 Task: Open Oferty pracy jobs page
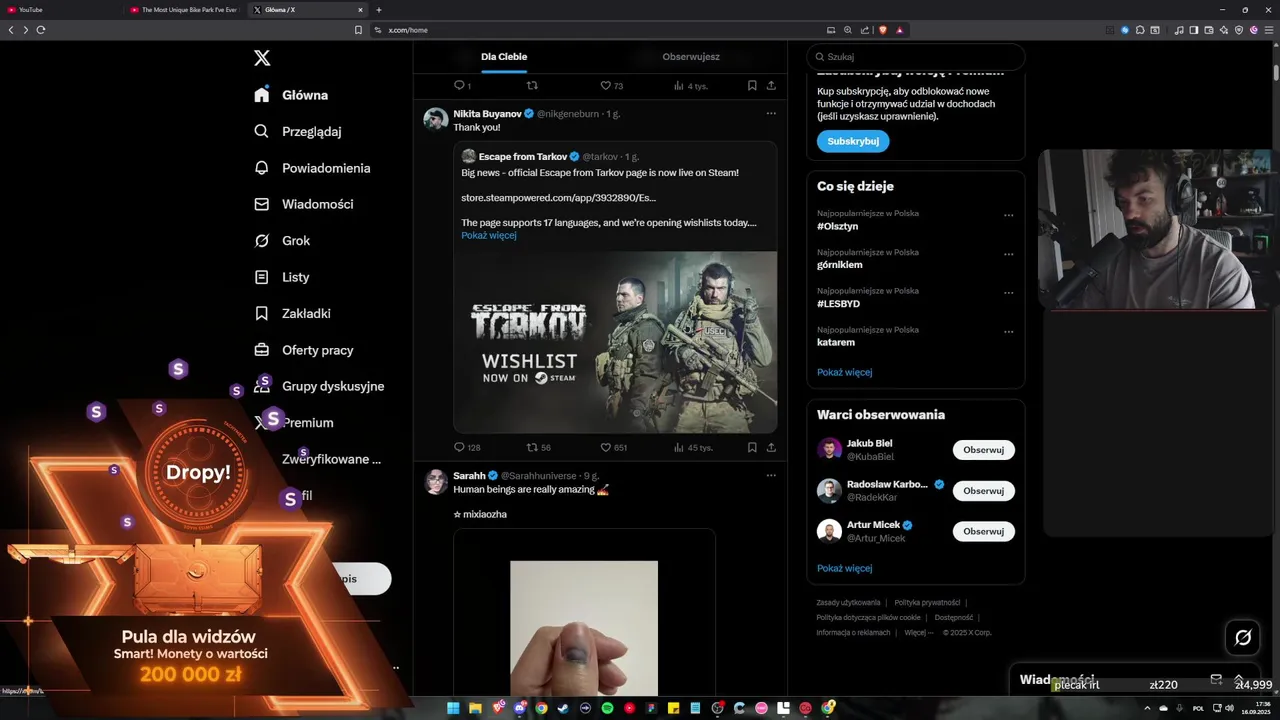click(303, 350)
